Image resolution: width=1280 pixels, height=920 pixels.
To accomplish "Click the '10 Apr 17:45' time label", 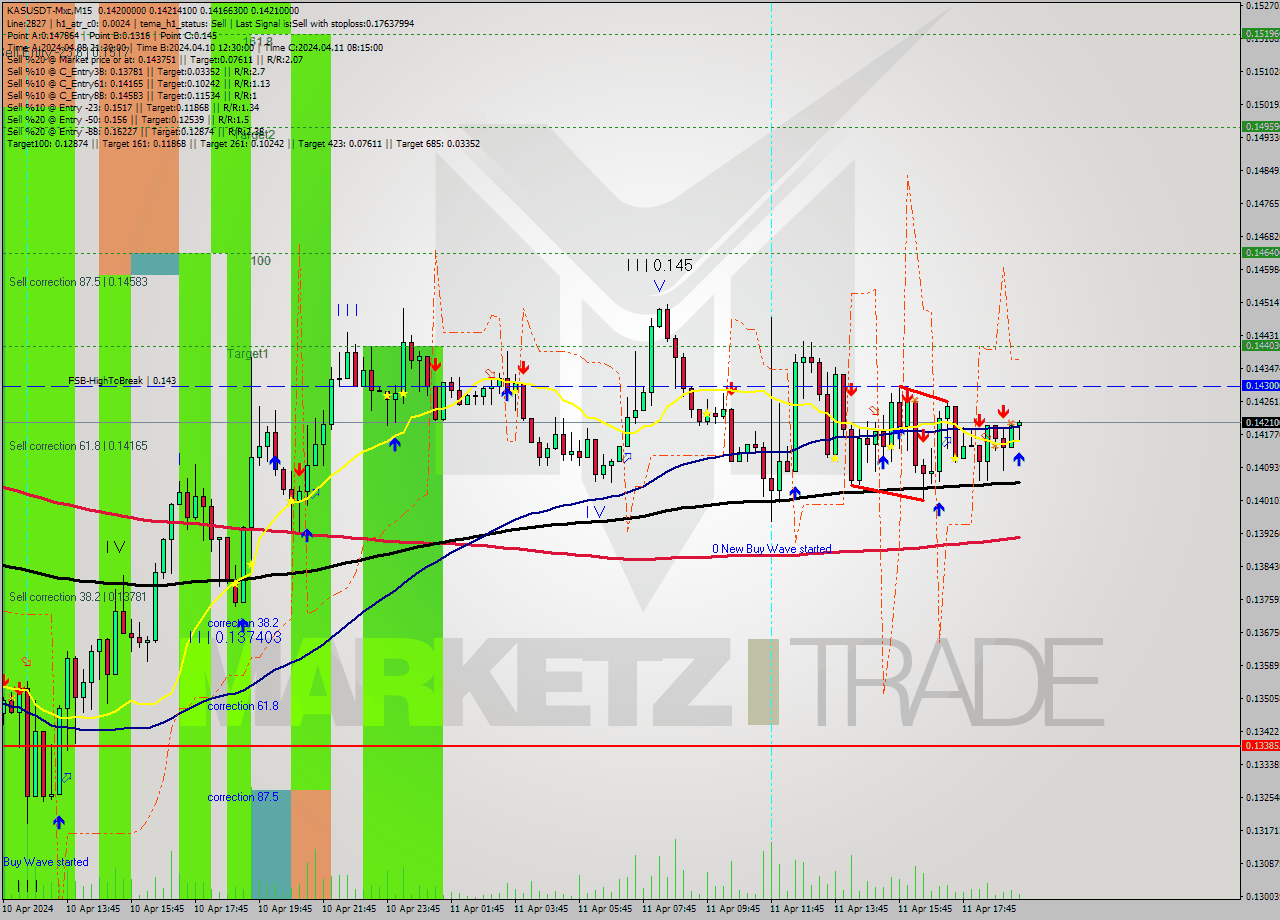I will click(x=221, y=909).
